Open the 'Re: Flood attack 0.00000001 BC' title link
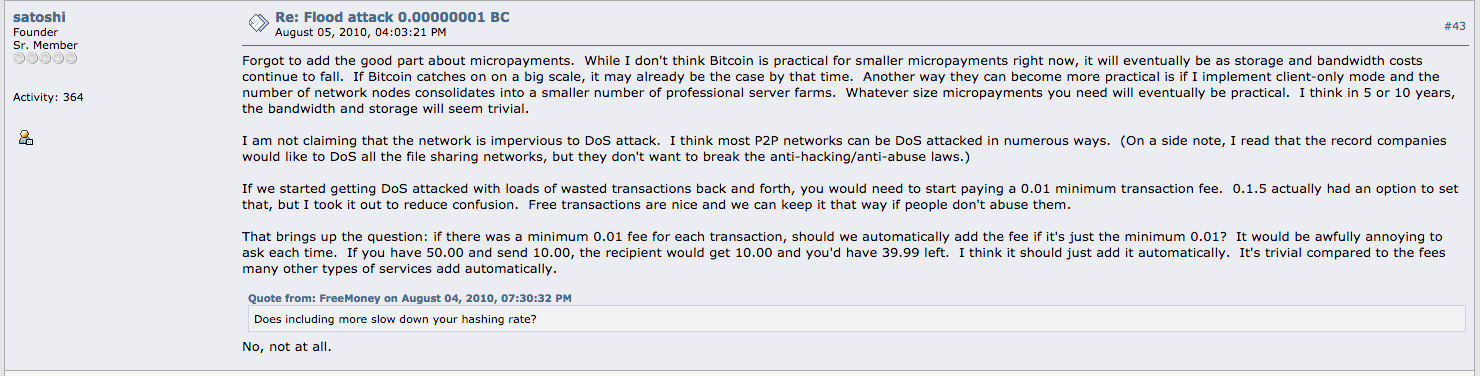The height and width of the screenshot is (376, 1480). pyautogui.click(x=392, y=17)
